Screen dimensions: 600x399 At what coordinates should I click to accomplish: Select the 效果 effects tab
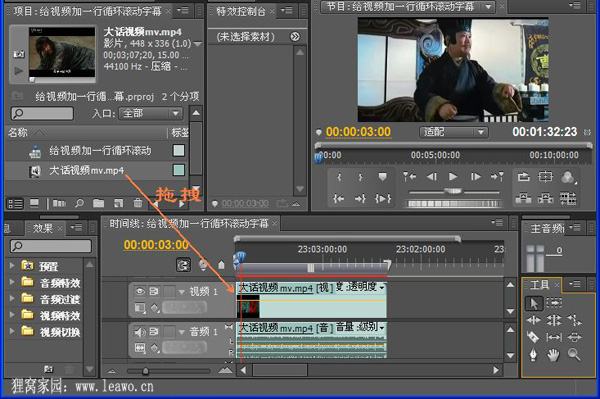click(x=42, y=228)
